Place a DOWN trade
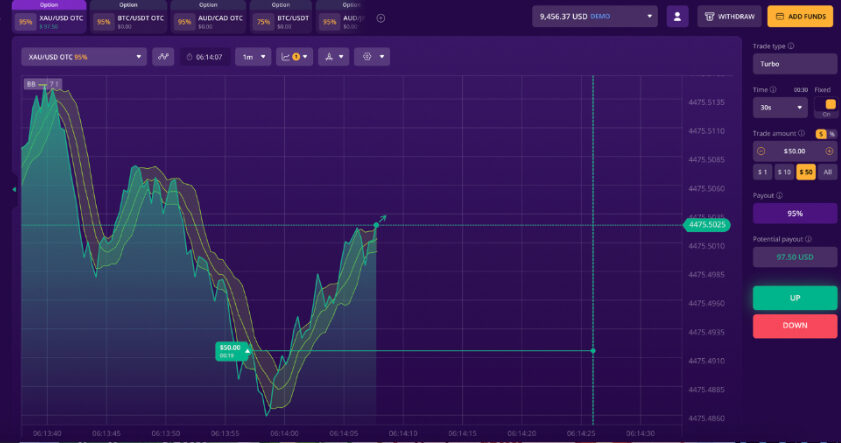The image size is (841, 443). 794,326
